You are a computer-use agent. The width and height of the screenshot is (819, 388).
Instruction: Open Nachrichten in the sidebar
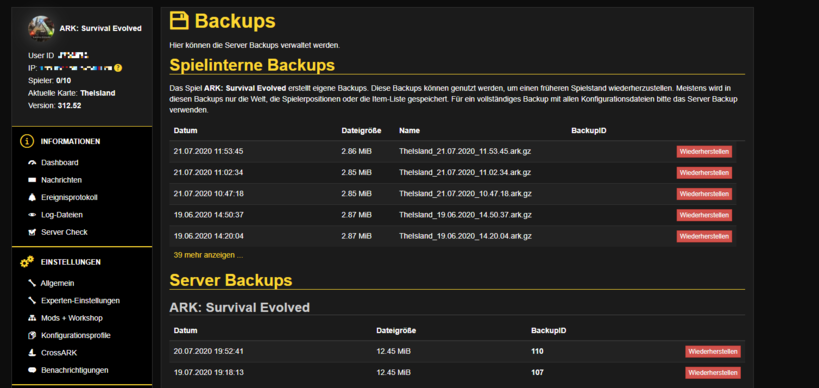coord(62,180)
